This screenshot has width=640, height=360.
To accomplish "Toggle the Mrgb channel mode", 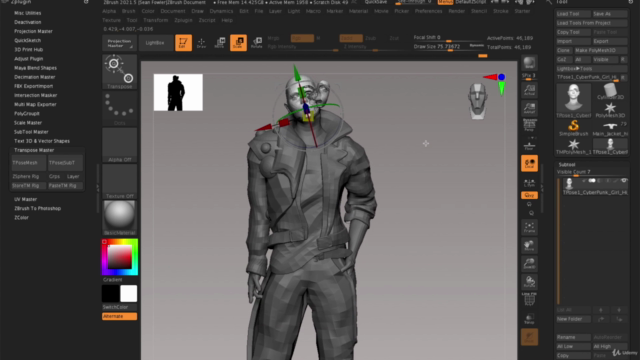I will point(273,38).
